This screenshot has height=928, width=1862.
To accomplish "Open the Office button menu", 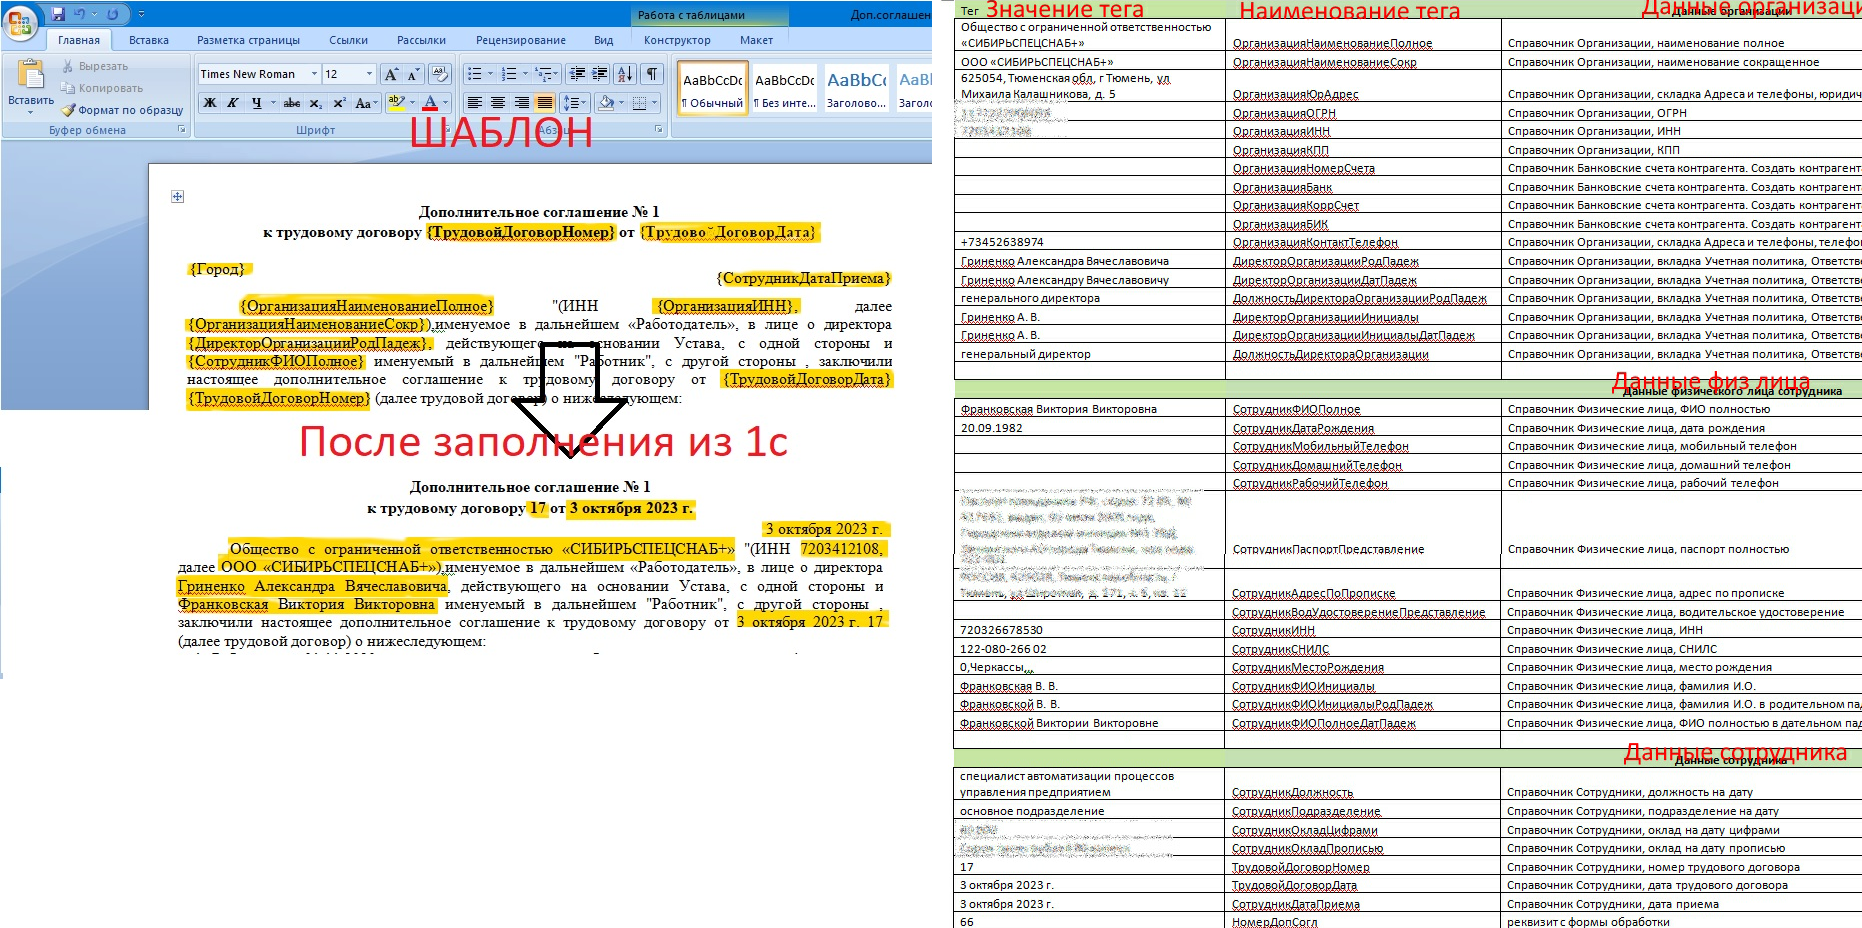I will (20, 22).
